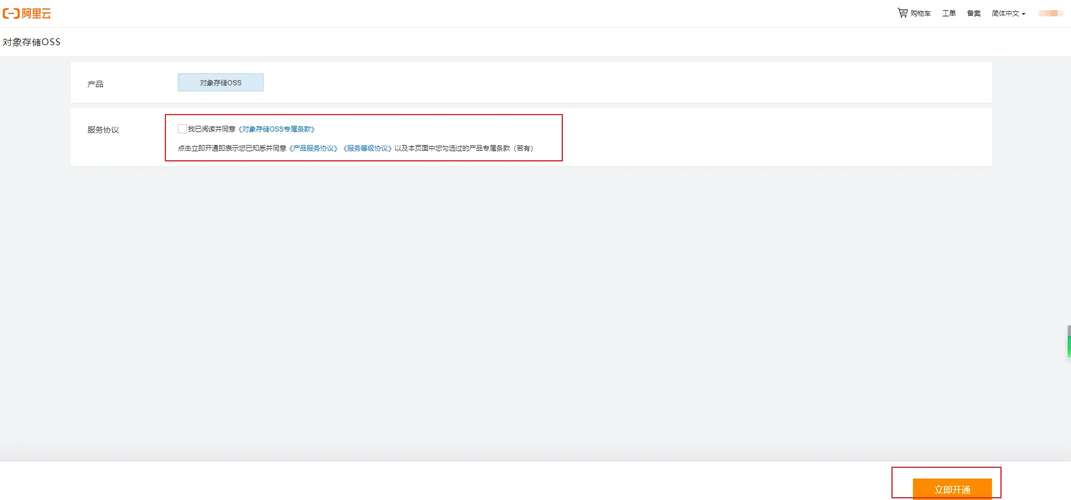Check the 我已阅读并同意 agreement checkbox
The width and height of the screenshot is (1071, 500).
pyautogui.click(x=182, y=128)
